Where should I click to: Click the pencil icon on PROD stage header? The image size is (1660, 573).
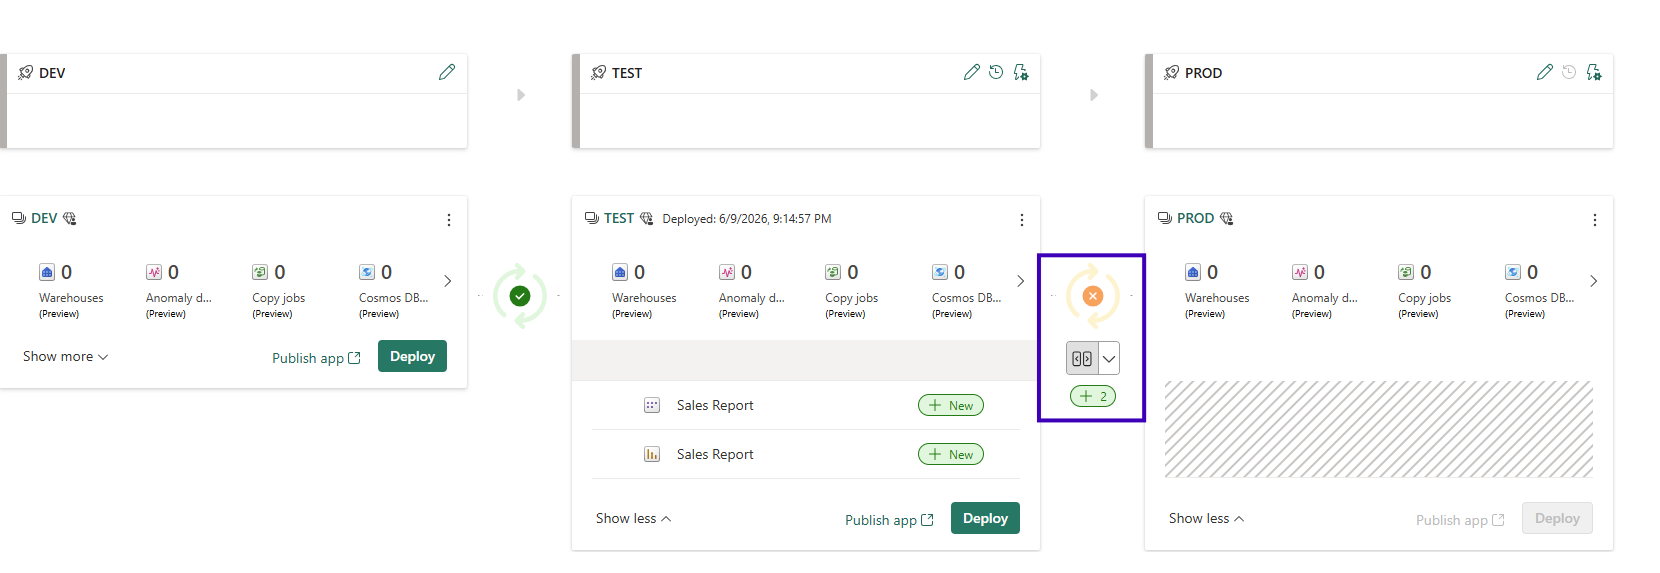[x=1545, y=72]
